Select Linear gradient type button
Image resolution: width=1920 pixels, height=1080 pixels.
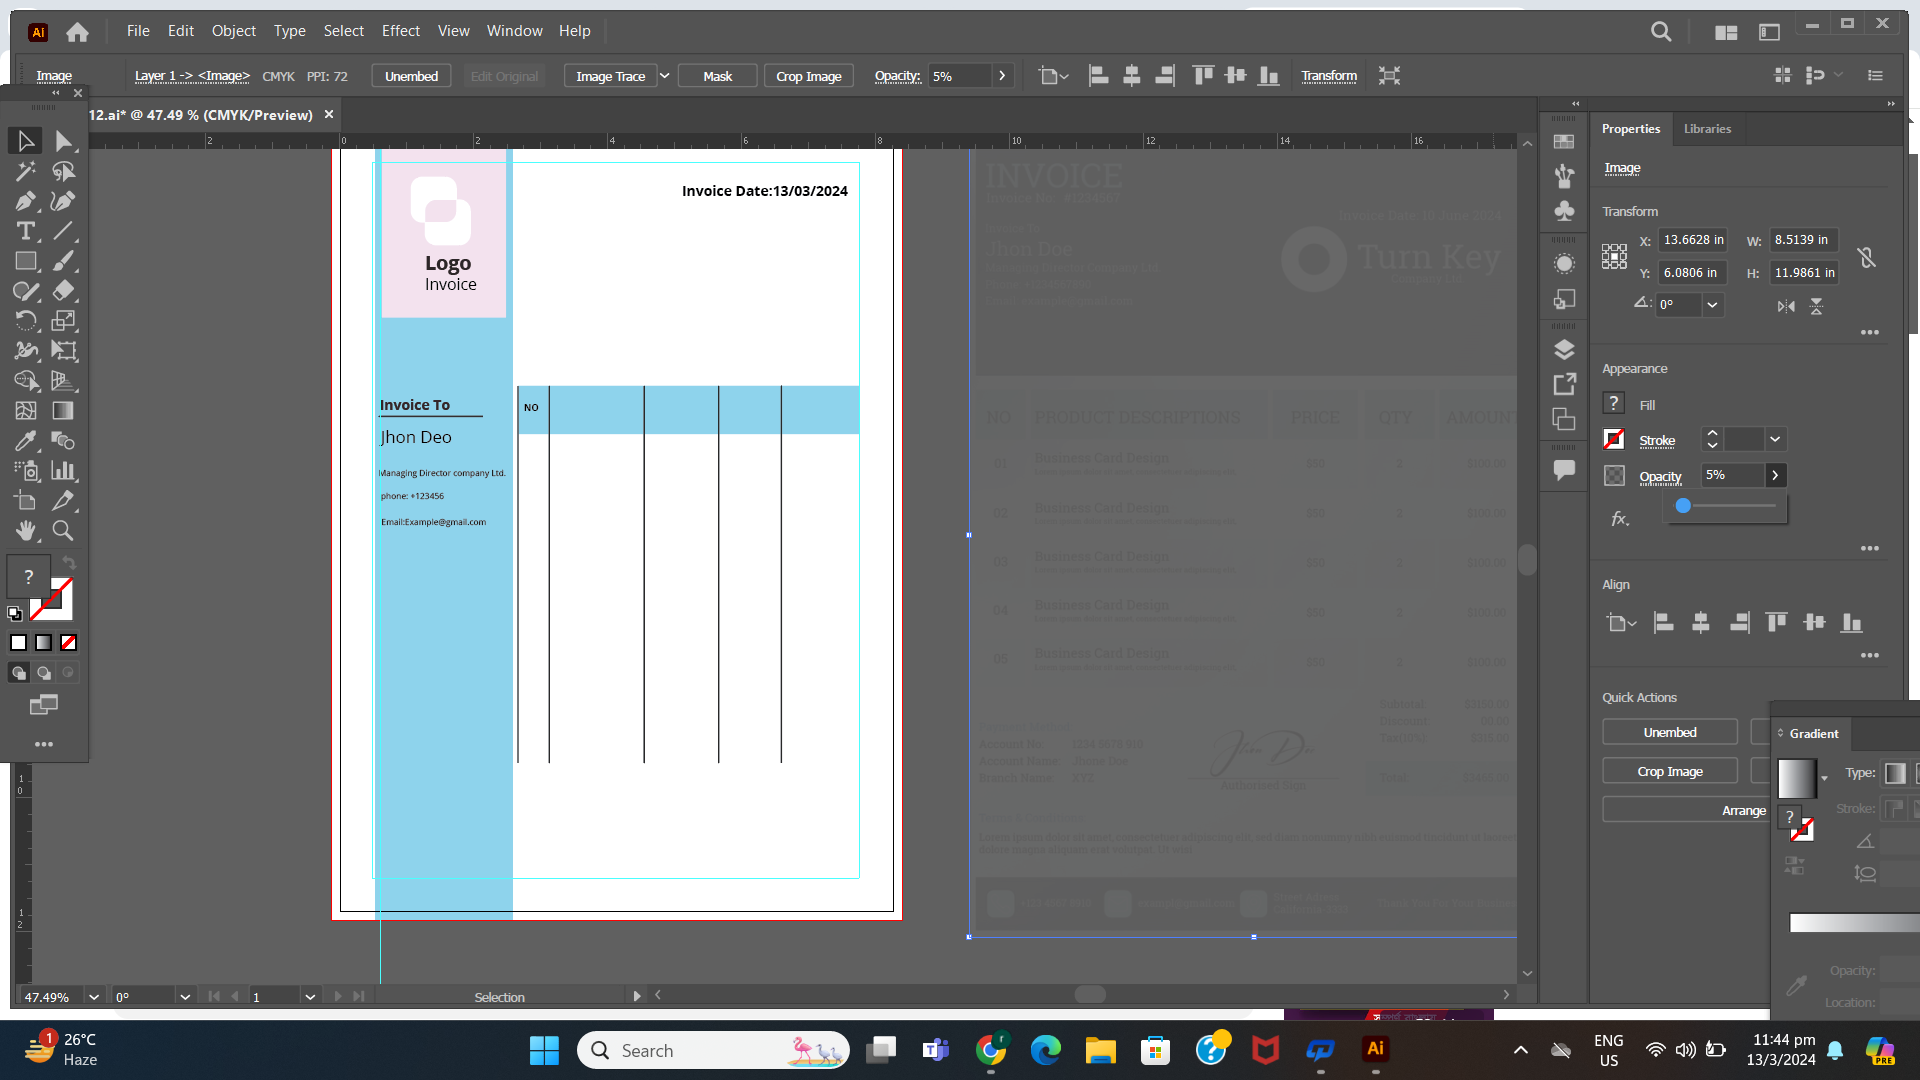click(x=1895, y=773)
